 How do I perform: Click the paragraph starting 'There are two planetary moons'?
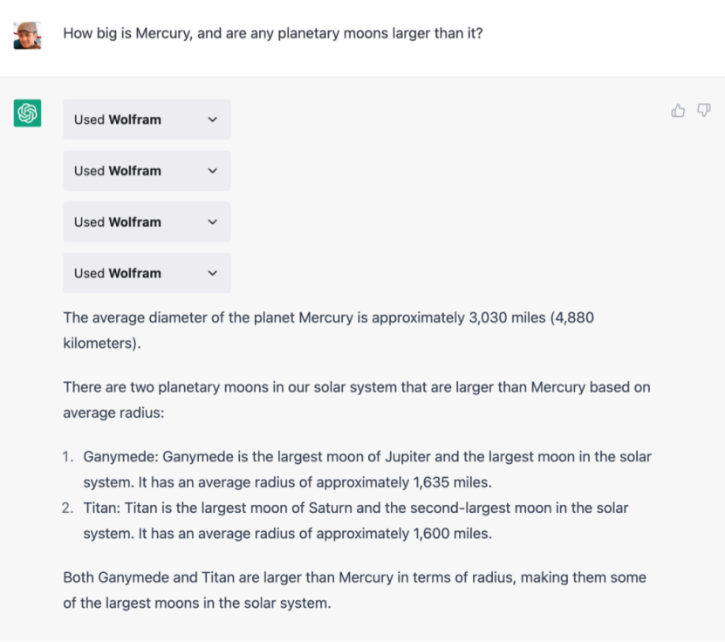coord(356,400)
